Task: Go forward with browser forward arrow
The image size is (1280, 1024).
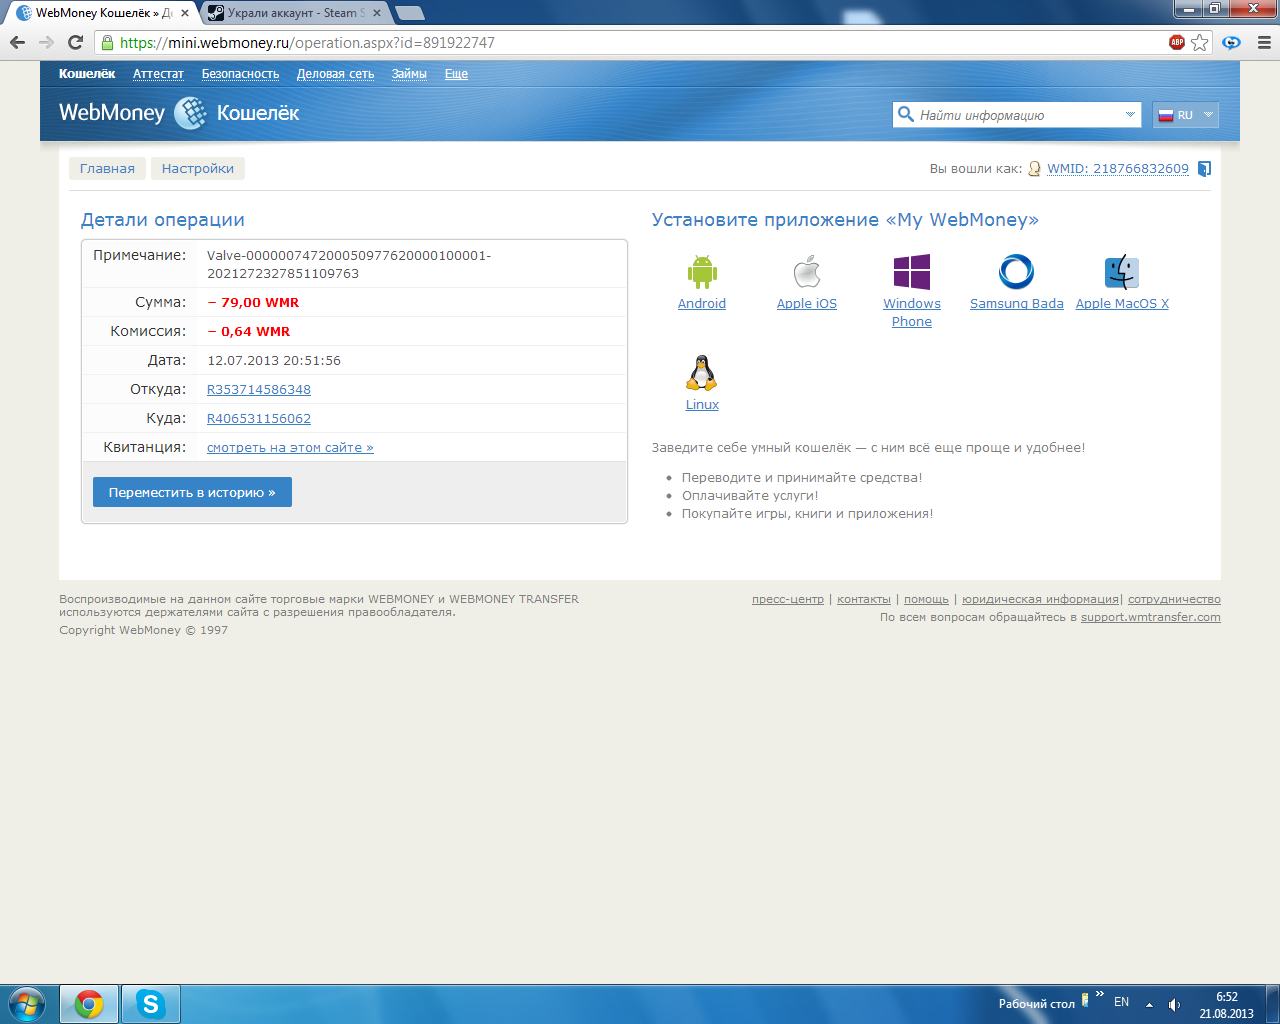Action: coord(46,42)
